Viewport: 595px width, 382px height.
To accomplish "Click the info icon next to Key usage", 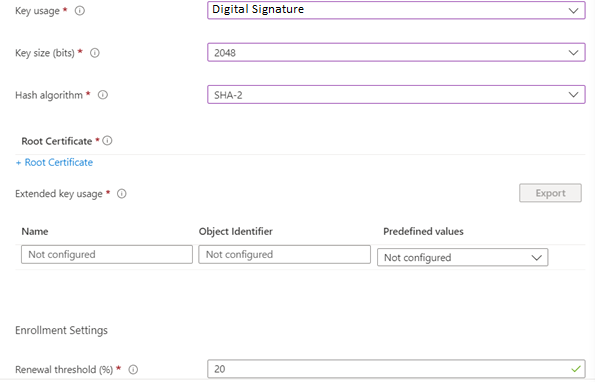I will tap(80, 11).
